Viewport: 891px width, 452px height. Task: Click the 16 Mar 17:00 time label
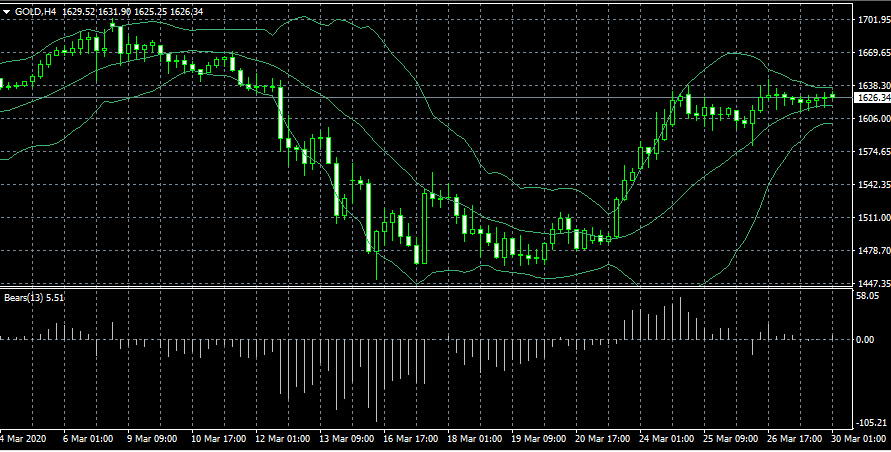(x=411, y=439)
